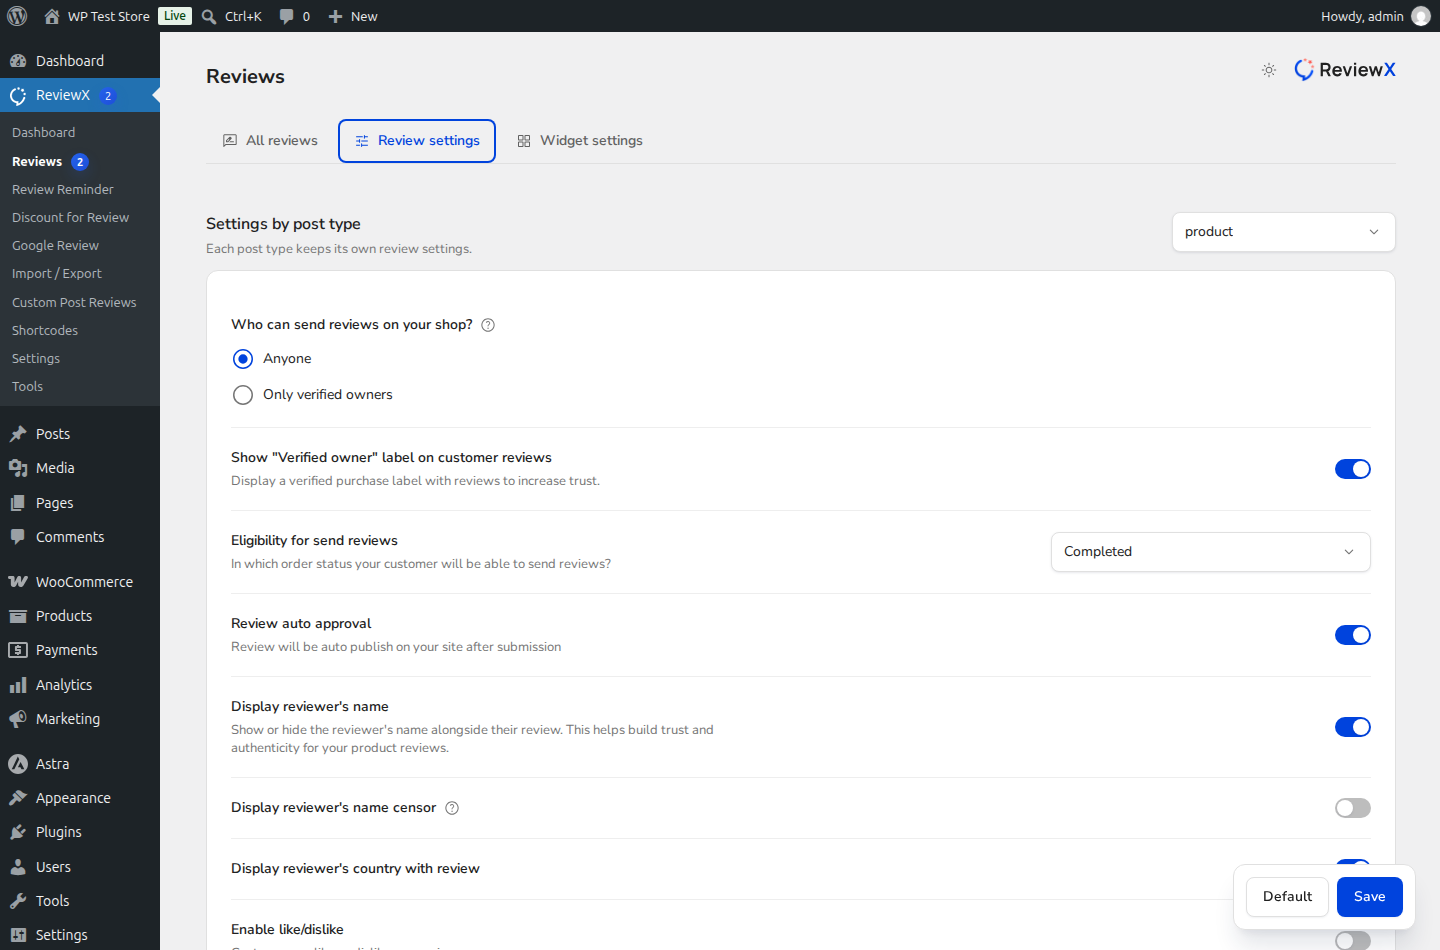Viewport: 1440px width, 950px height.
Task: Open the Marketing sidebar item
Action: pos(80,719)
